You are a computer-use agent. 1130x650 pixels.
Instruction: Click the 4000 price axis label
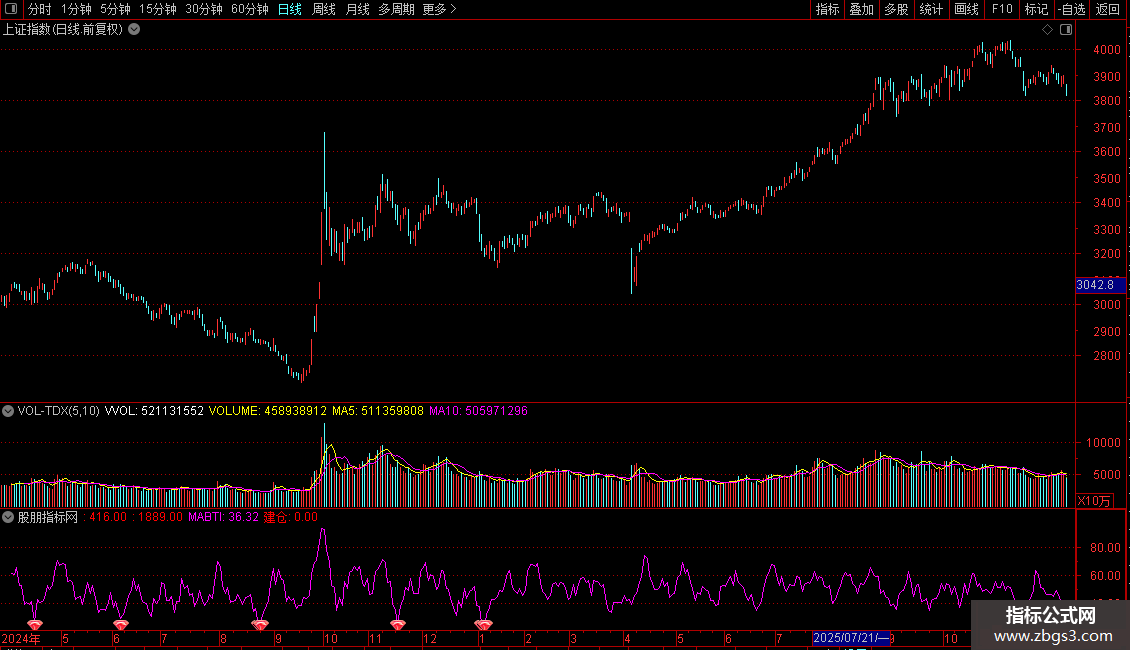(x=1107, y=50)
